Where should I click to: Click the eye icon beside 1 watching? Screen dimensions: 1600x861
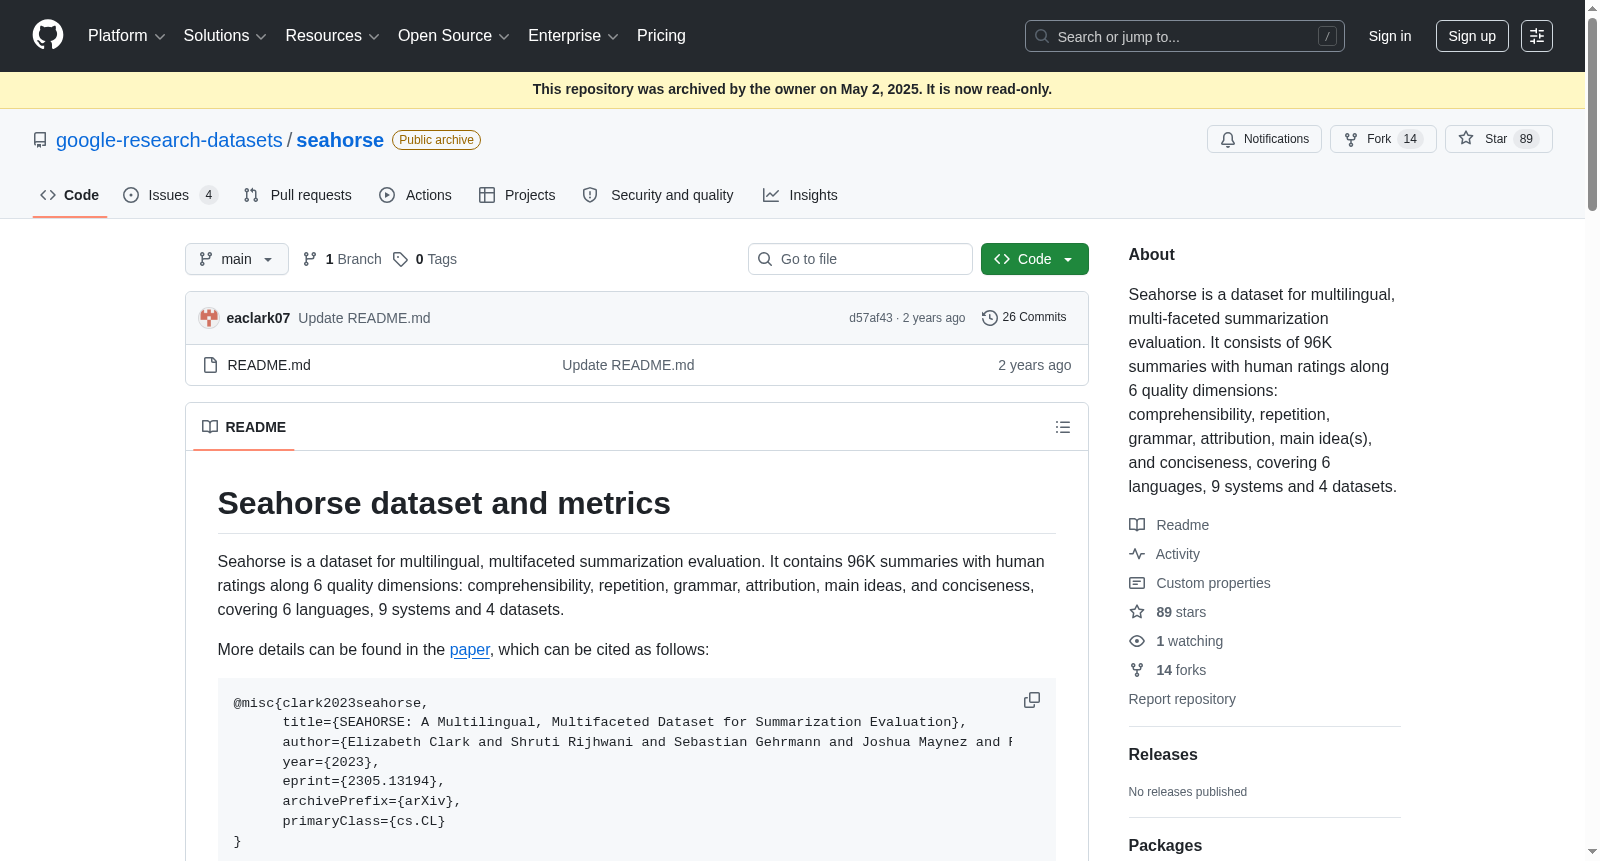click(x=1137, y=641)
